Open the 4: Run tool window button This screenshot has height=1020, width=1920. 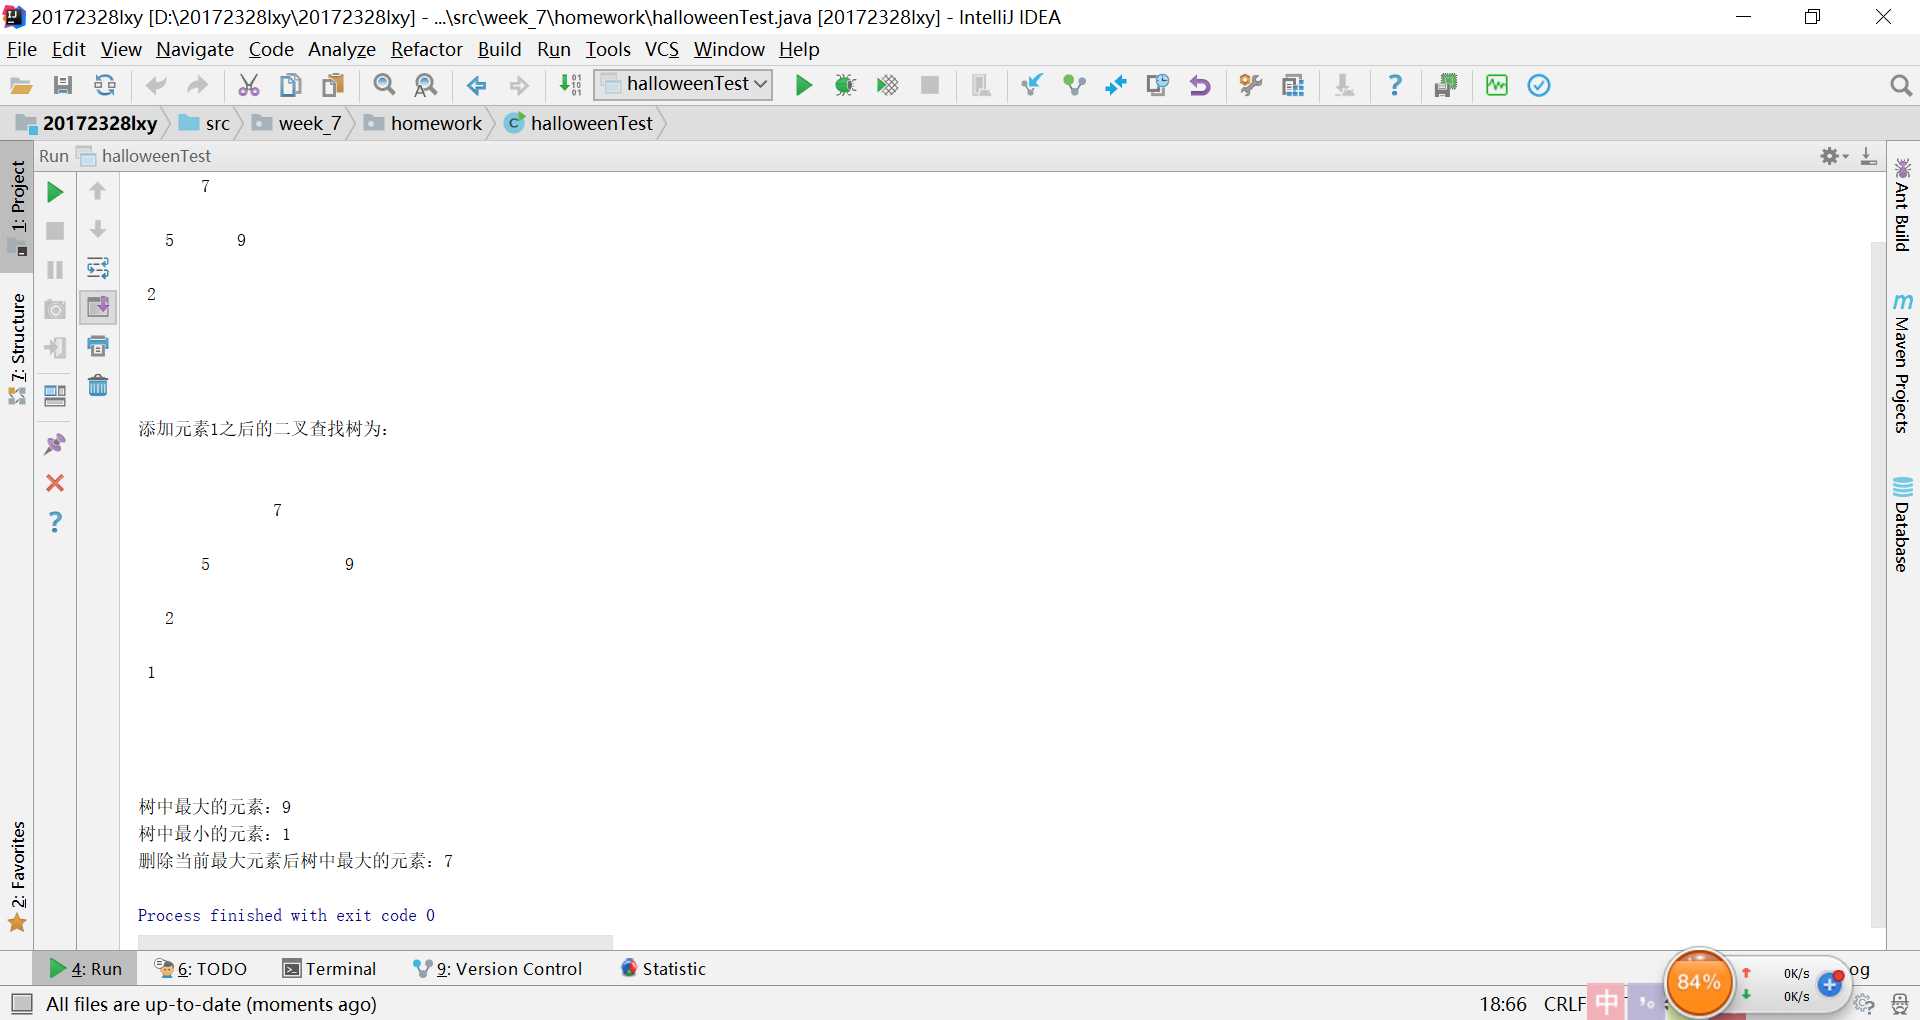[x=86, y=968]
